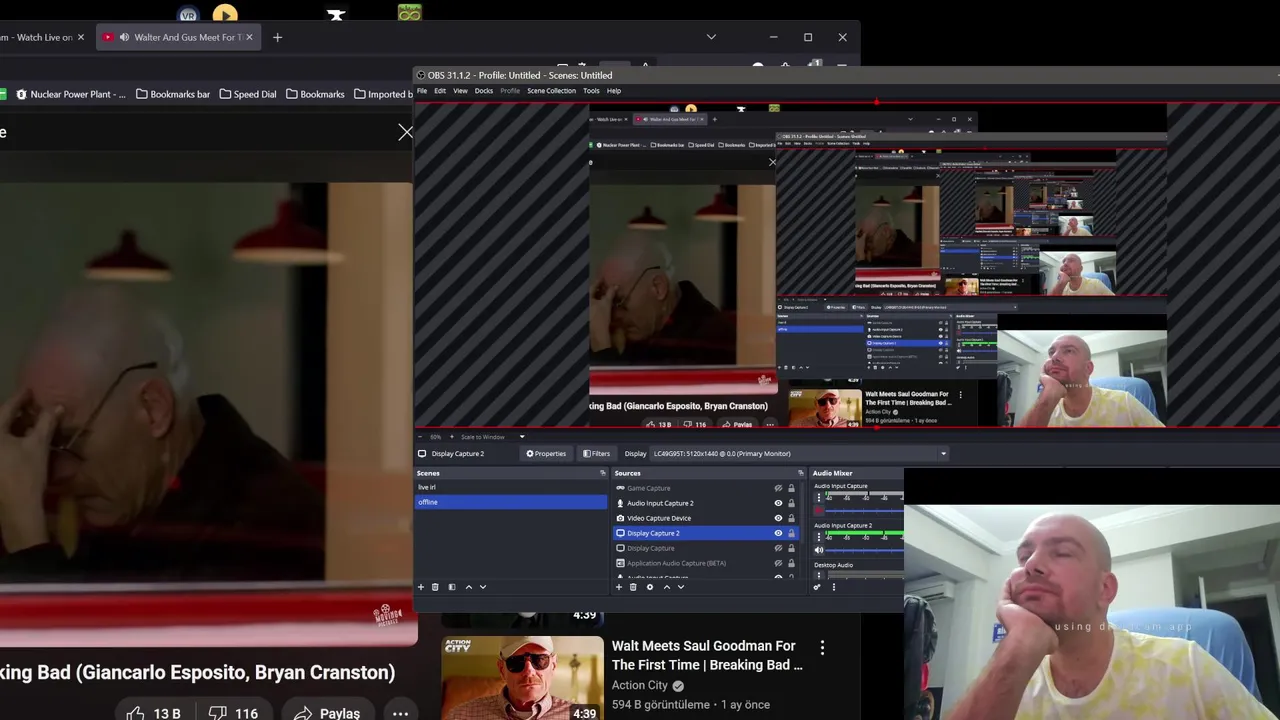Toggle lock on Display Capture 2 source

point(791,533)
